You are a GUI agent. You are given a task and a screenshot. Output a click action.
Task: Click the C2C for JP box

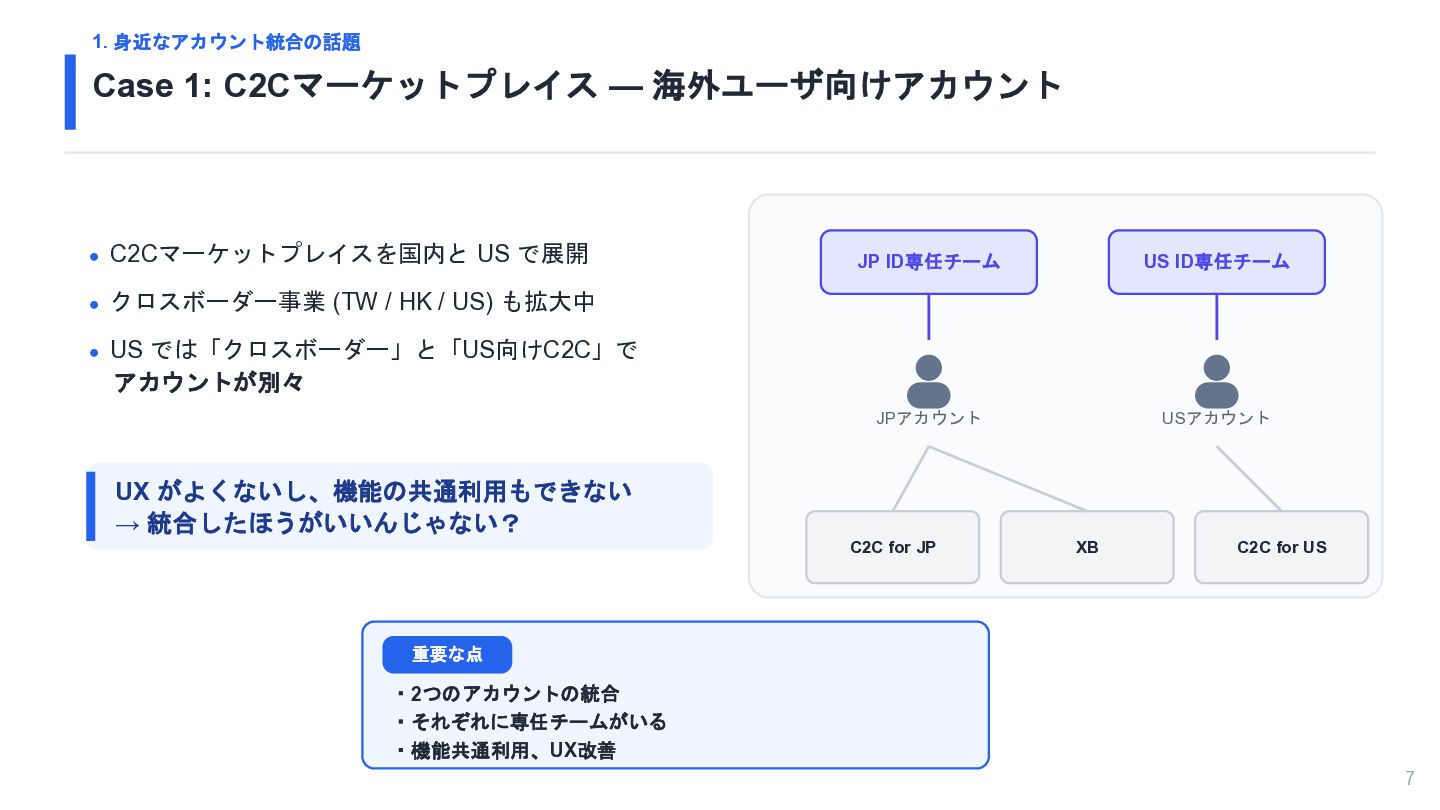coord(892,547)
